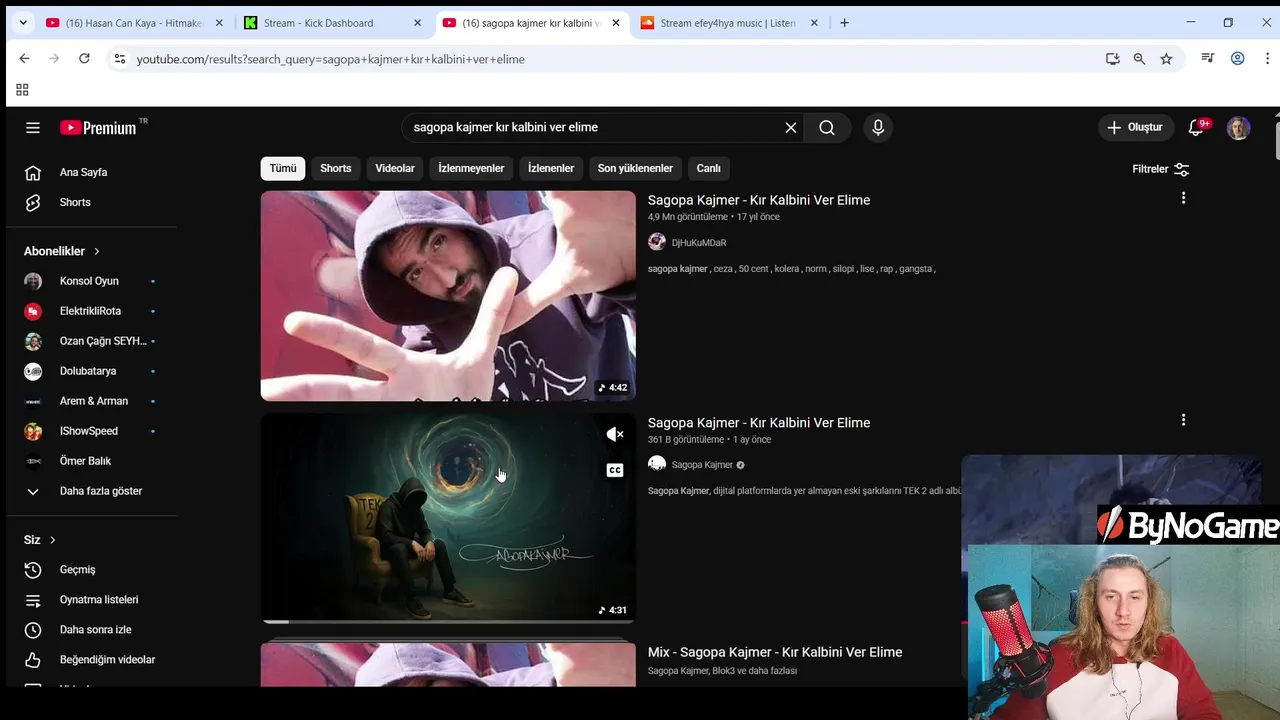Open Siz section chevron

point(52,540)
